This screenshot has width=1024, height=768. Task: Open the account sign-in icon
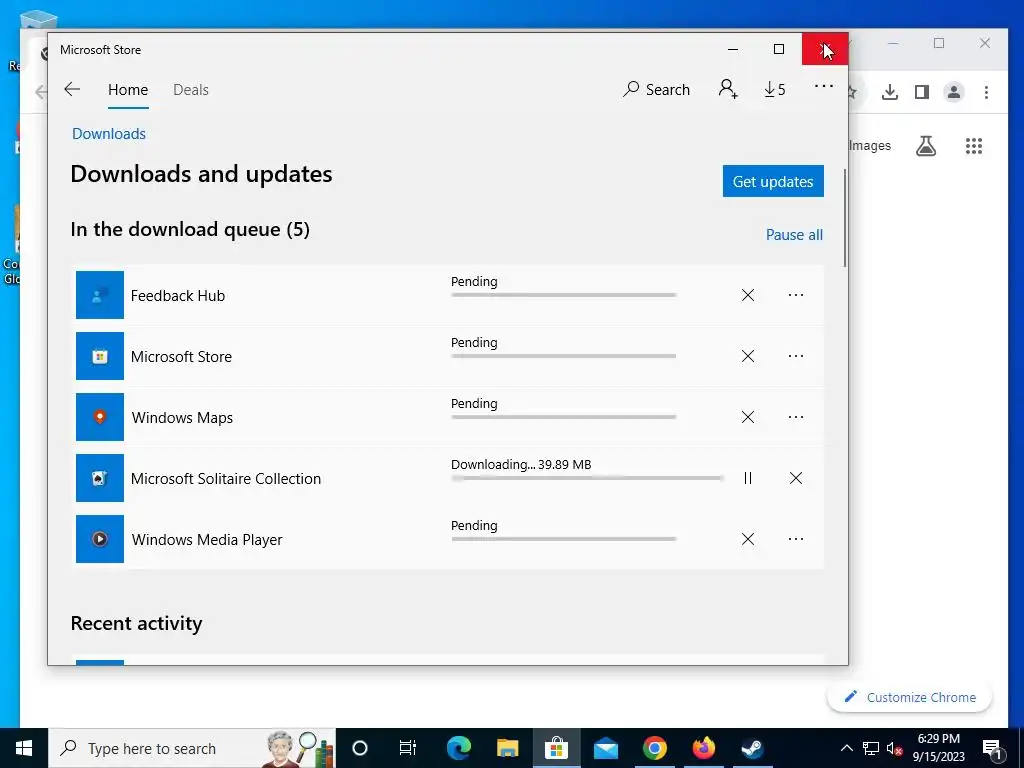click(x=728, y=89)
